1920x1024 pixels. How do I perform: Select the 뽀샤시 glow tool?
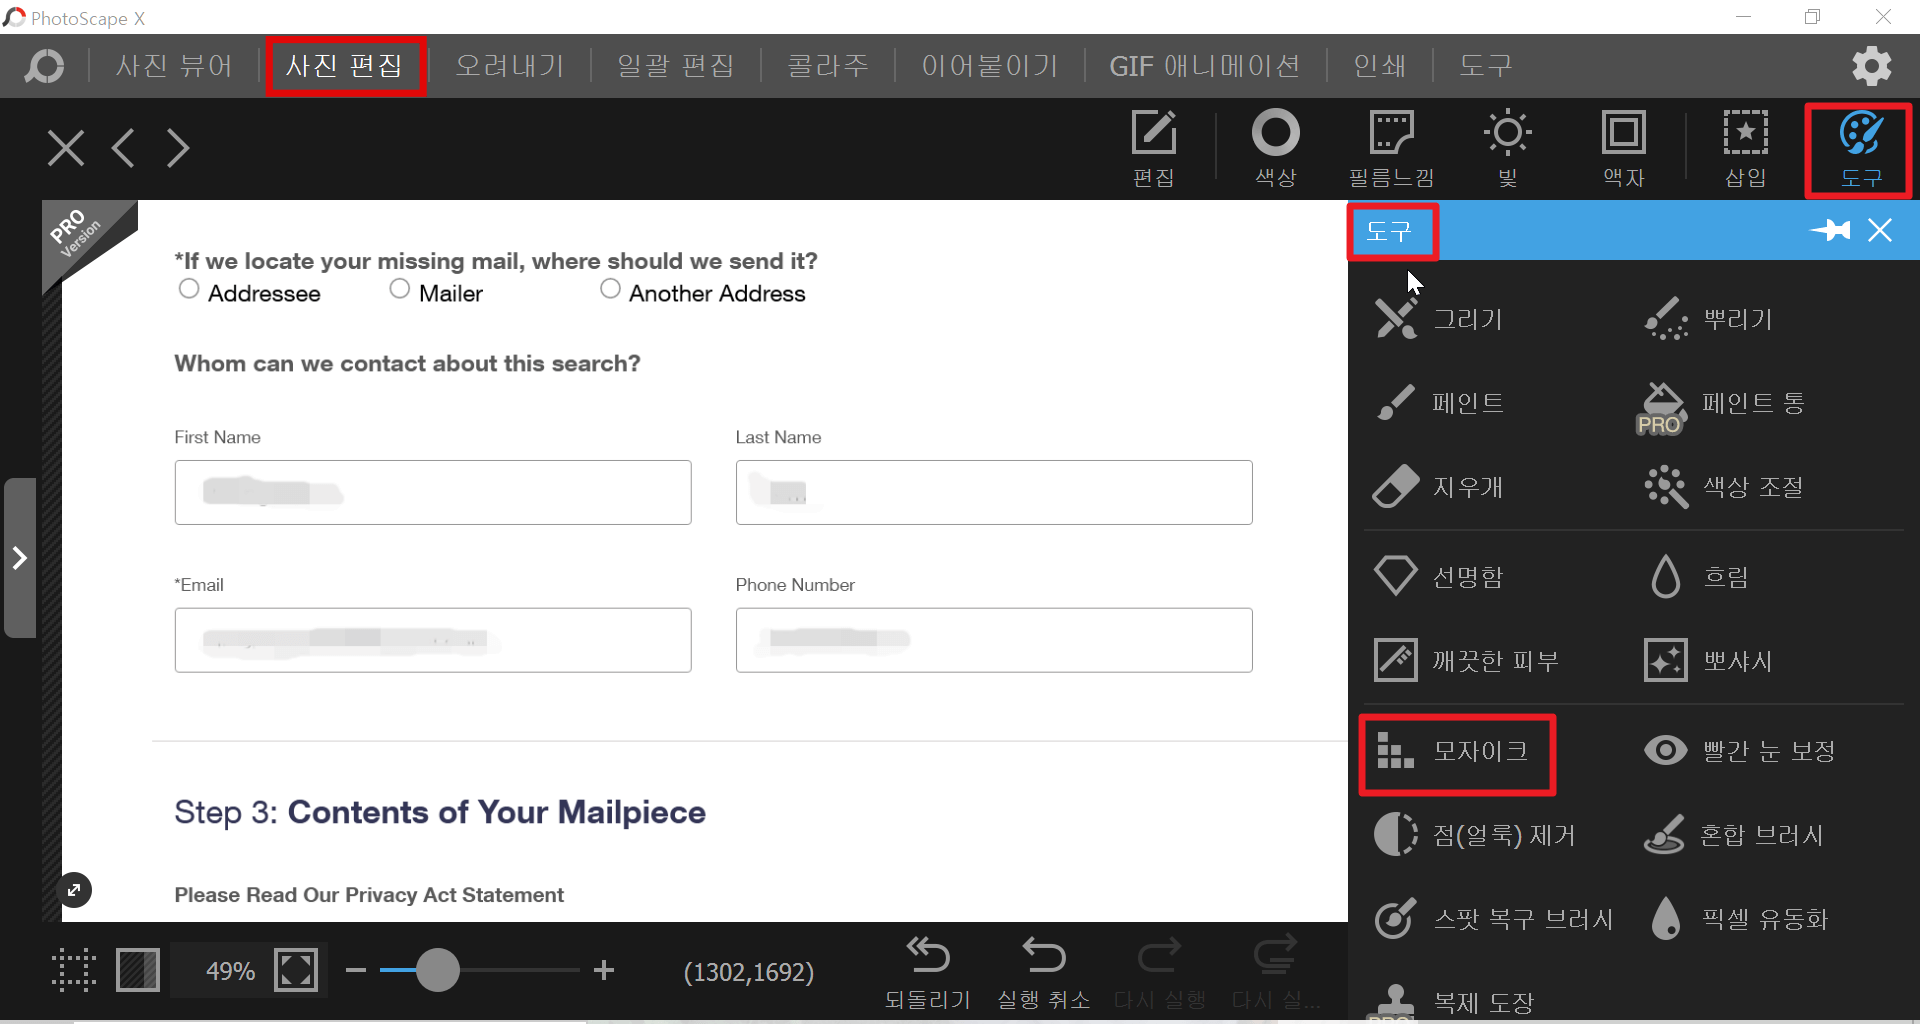[1710, 661]
